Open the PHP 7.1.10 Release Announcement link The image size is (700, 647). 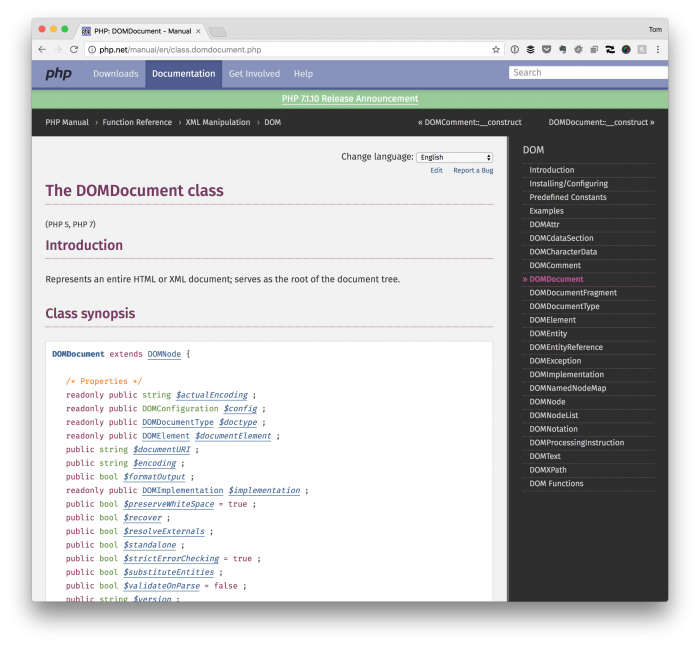[350, 99]
